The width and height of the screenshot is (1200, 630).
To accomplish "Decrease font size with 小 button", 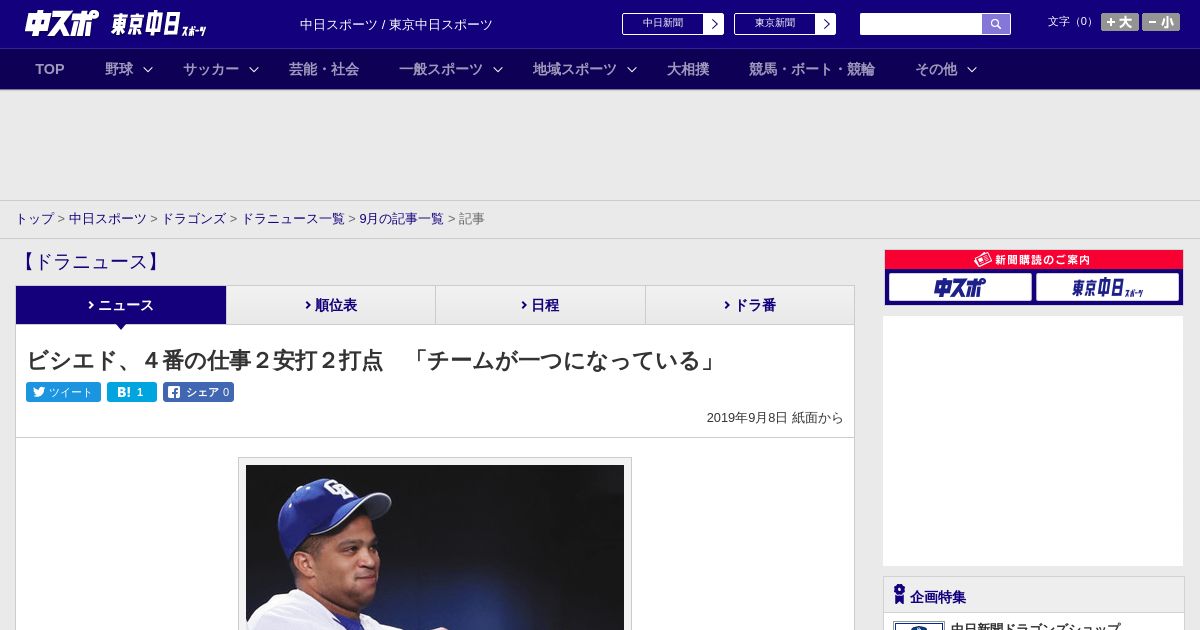I will click(x=1161, y=22).
